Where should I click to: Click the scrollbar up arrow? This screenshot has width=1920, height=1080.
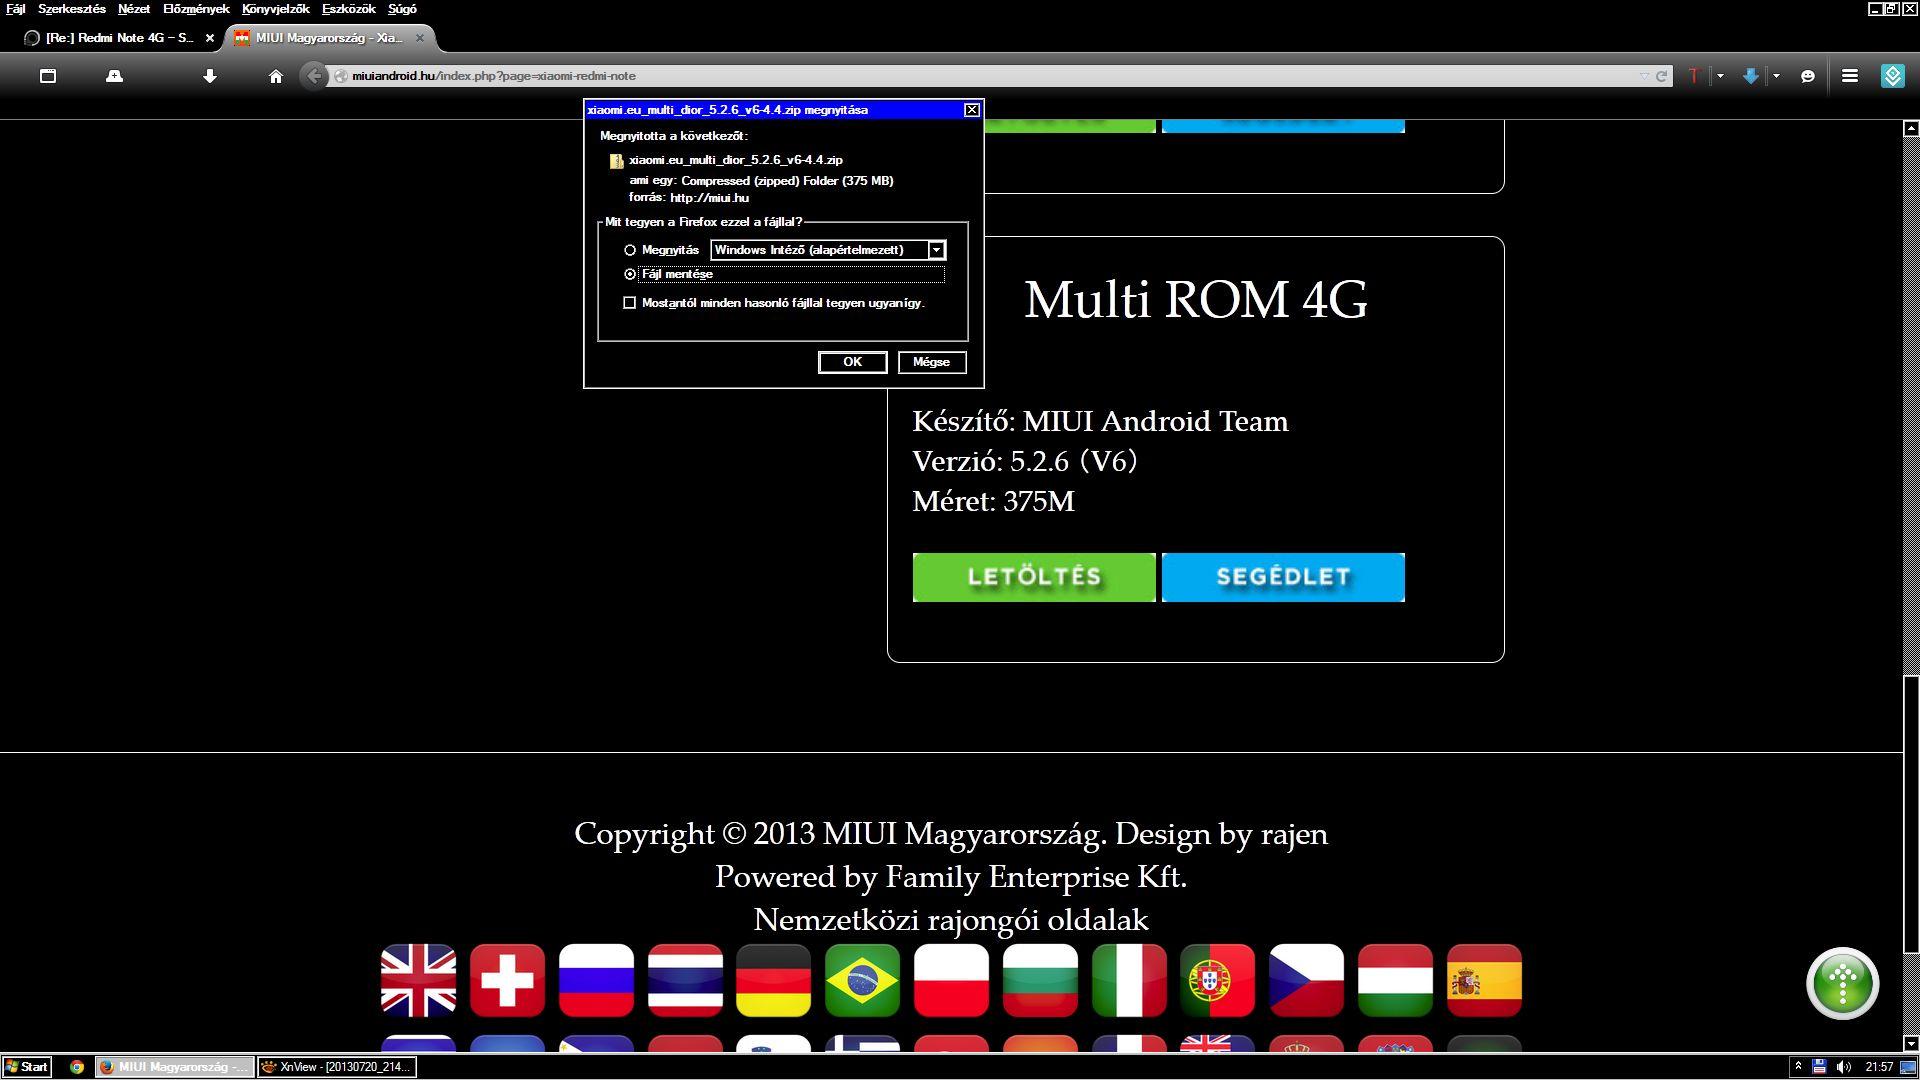pos(1911,128)
